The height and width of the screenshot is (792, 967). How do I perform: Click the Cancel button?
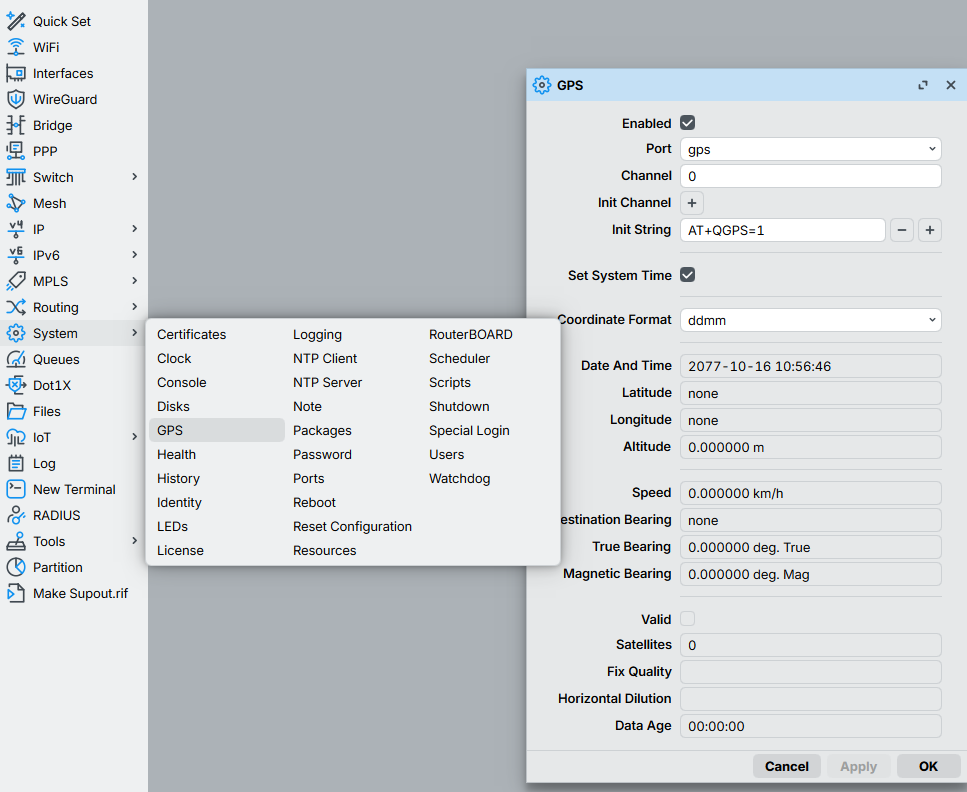[786, 766]
